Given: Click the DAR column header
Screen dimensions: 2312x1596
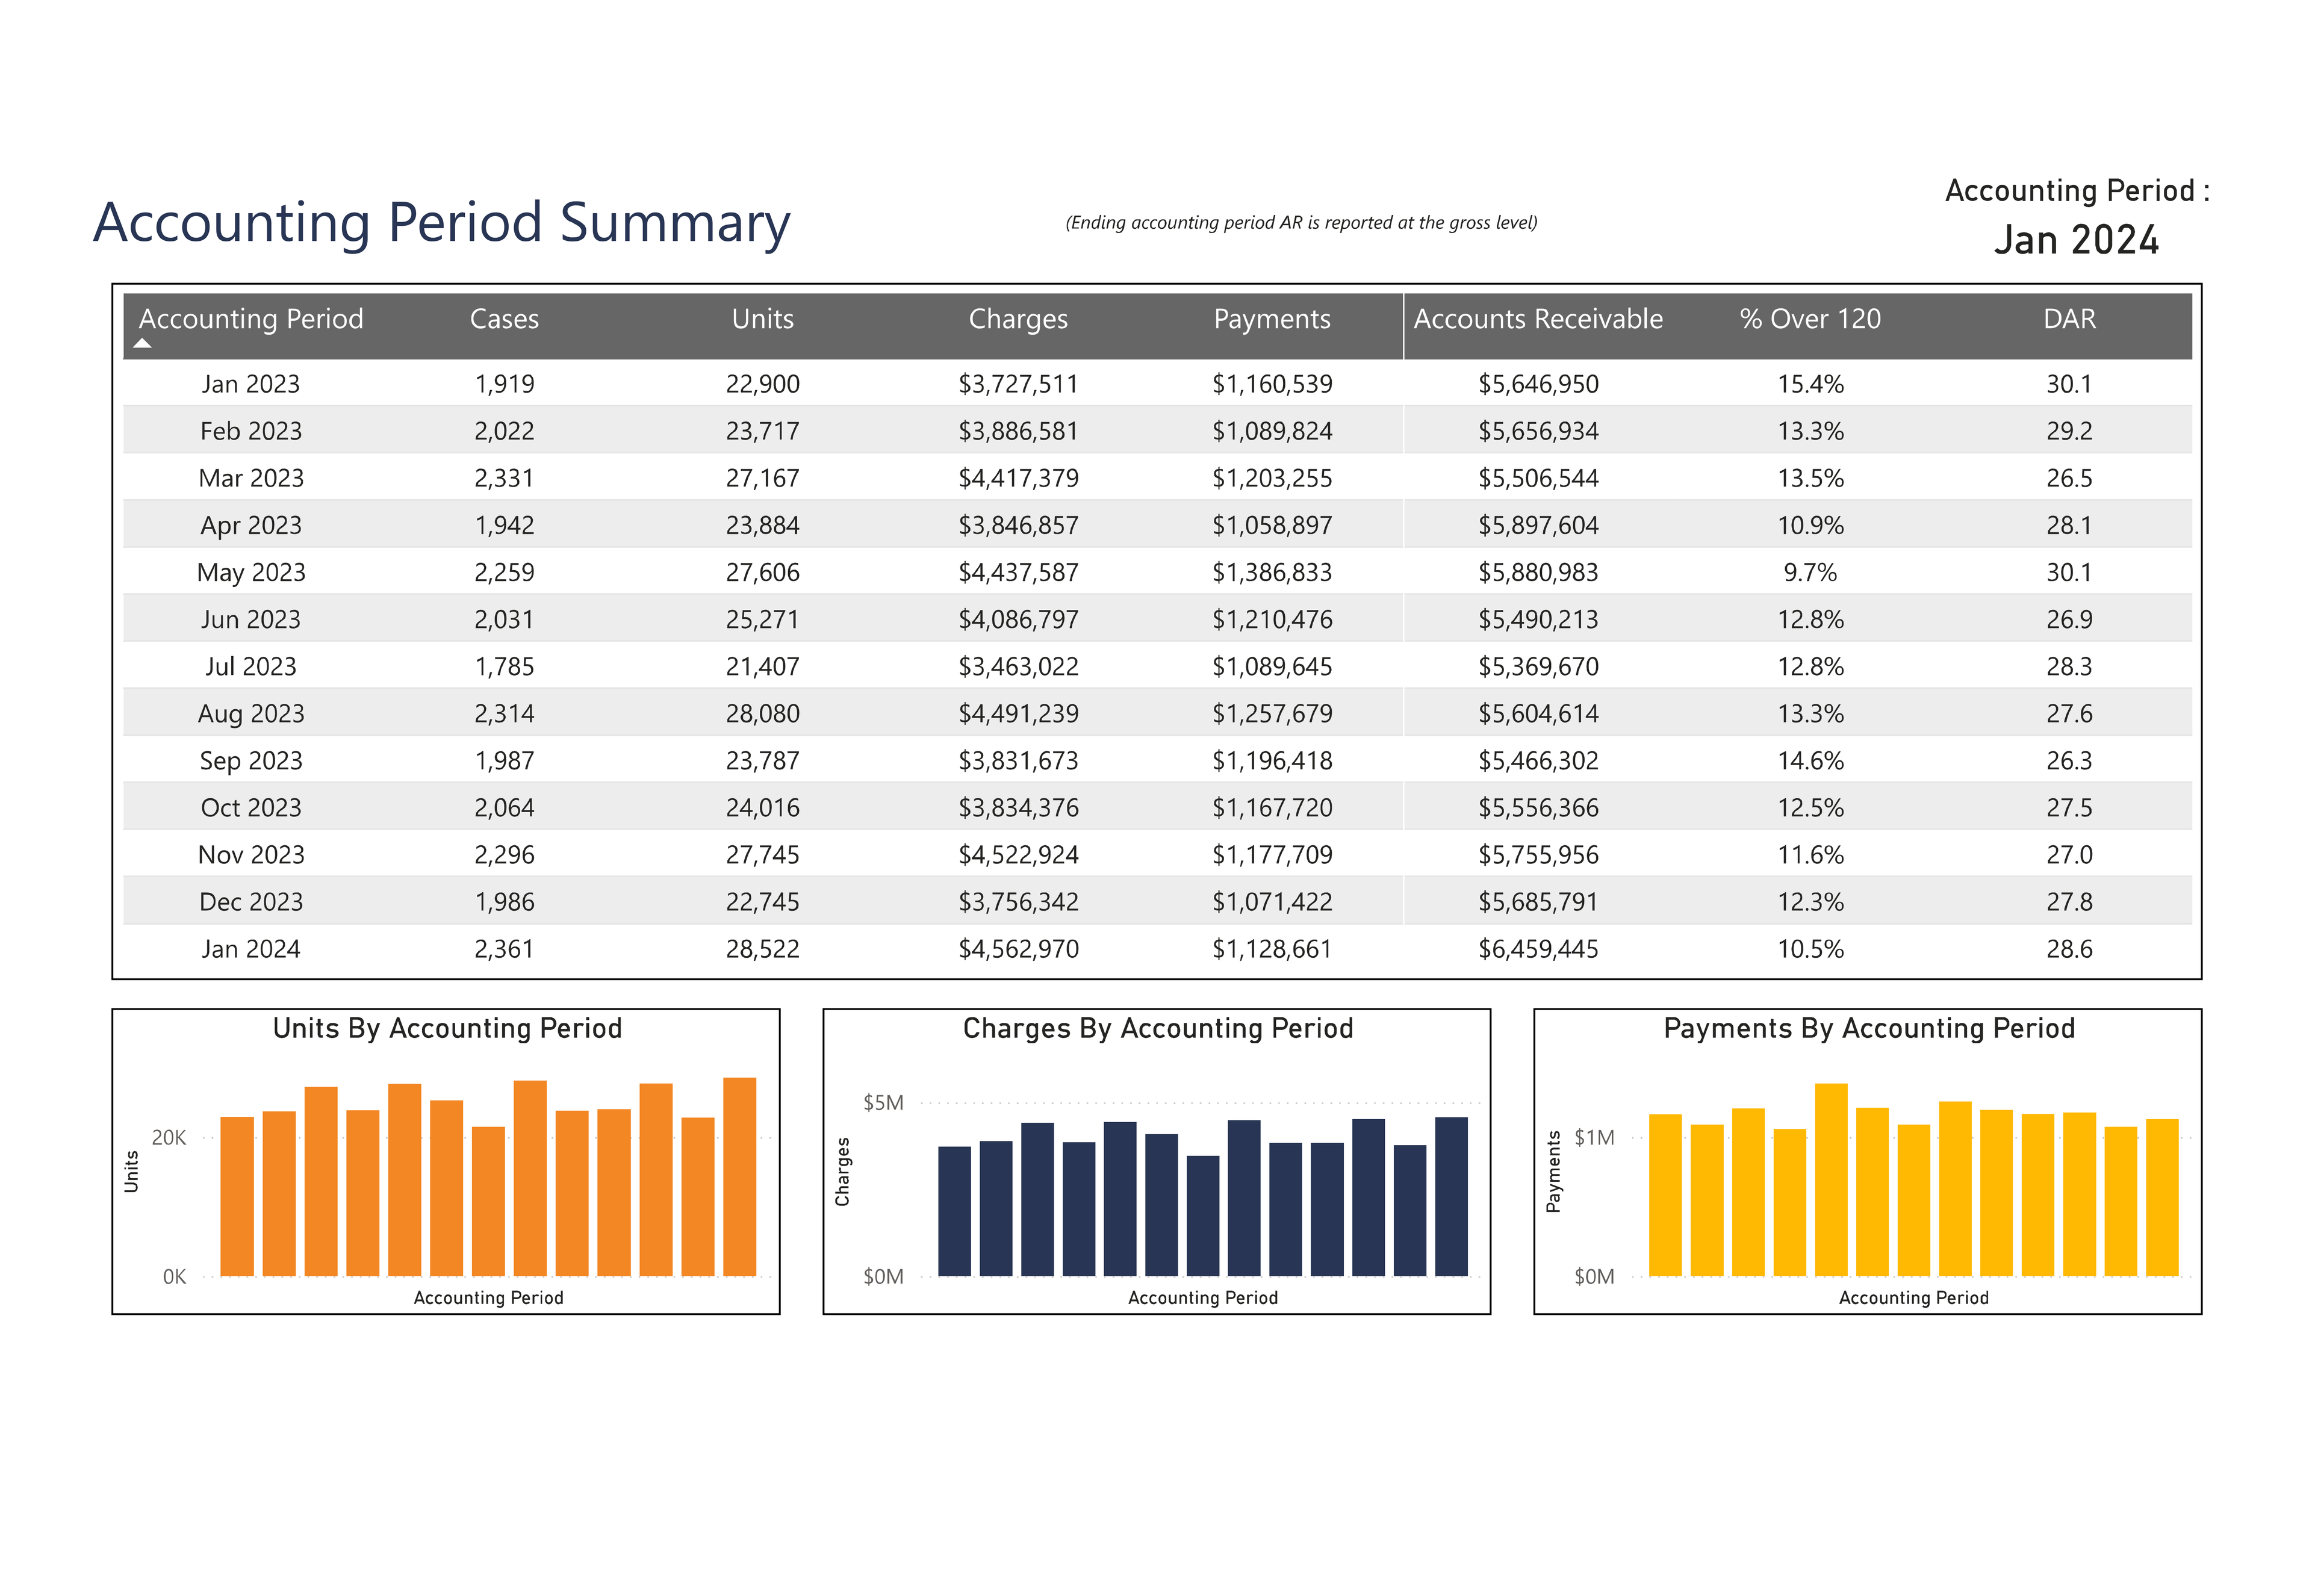Looking at the screenshot, I should (x=2069, y=319).
